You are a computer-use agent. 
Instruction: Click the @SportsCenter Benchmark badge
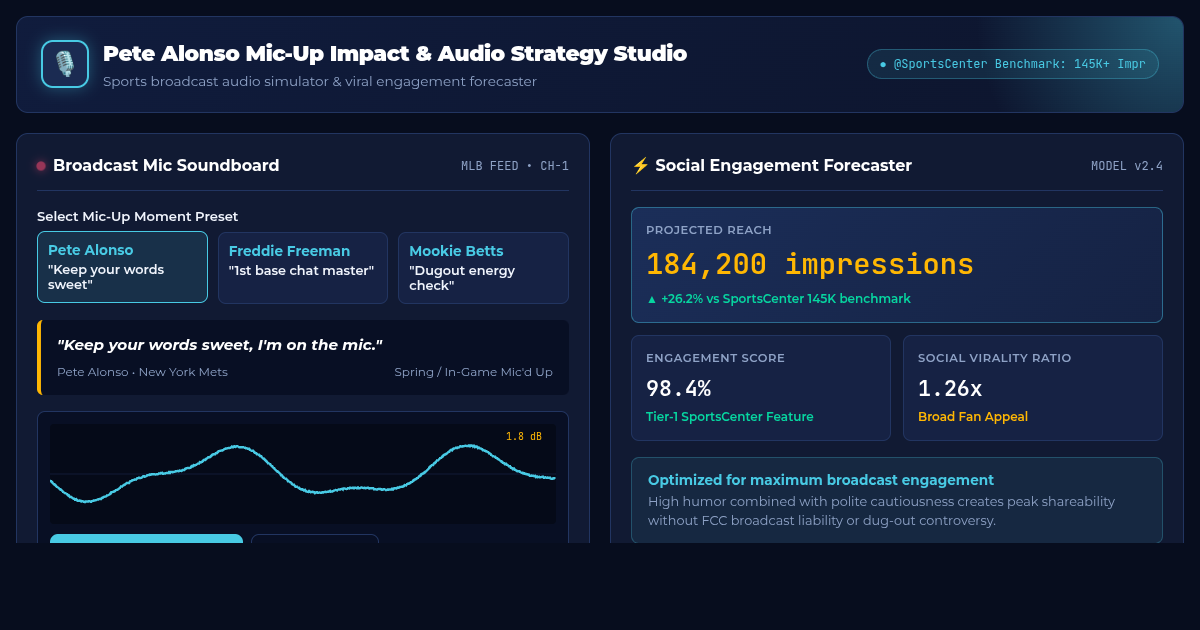pos(1013,64)
